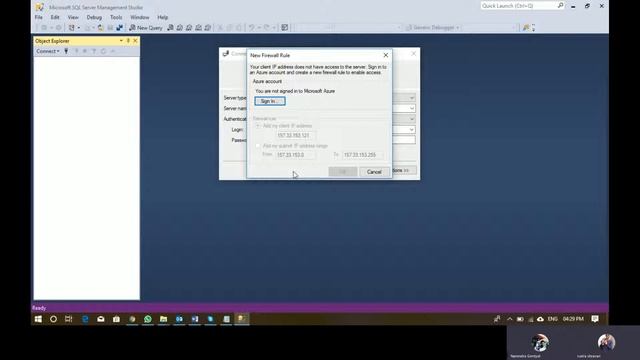
Task: Open the Login dropdown in Connect dialog
Action: (411, 129)
